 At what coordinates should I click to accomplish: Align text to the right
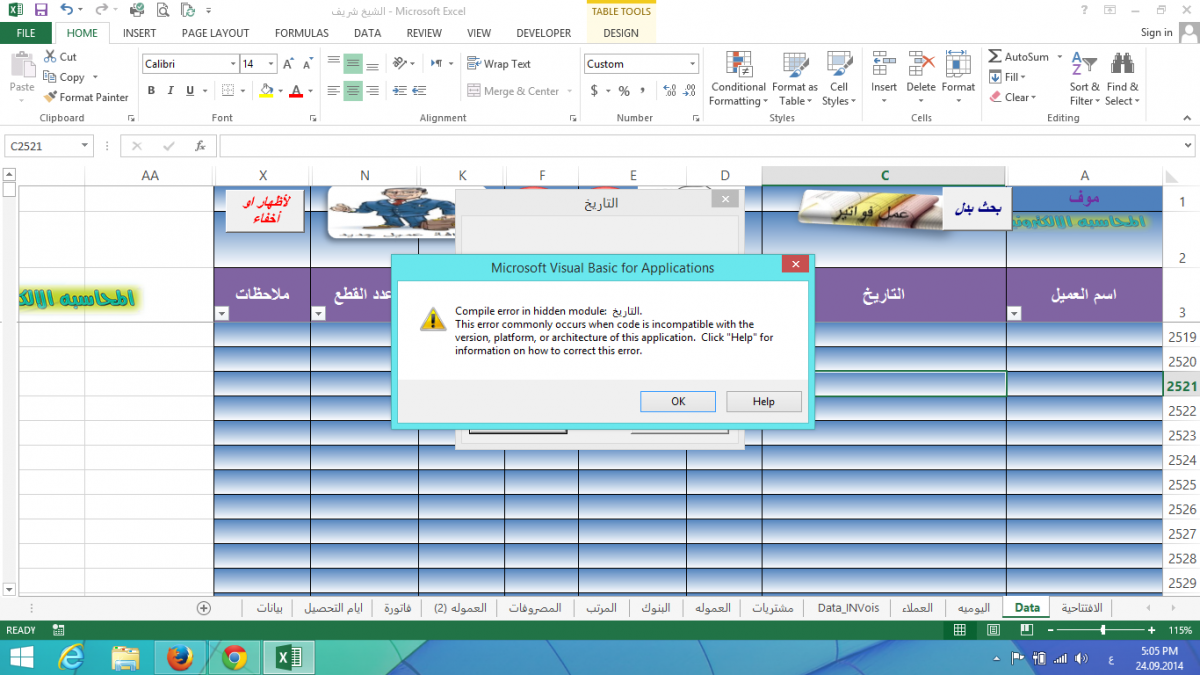click(372, 91)
